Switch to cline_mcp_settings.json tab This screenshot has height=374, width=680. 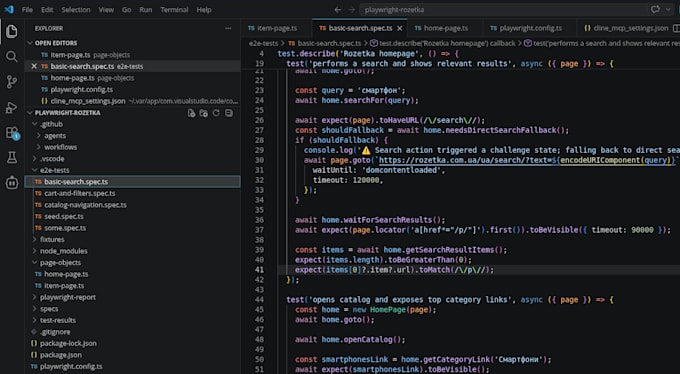coord(626,28)
